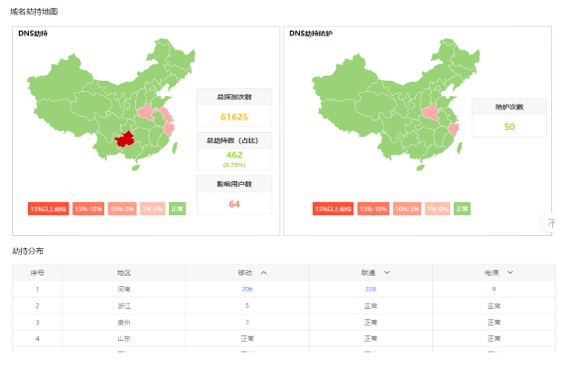Screen dimensions: 564x367
Task: Toggle green 正常 legend in DNS劫持 map
Action: pos(177,209)
